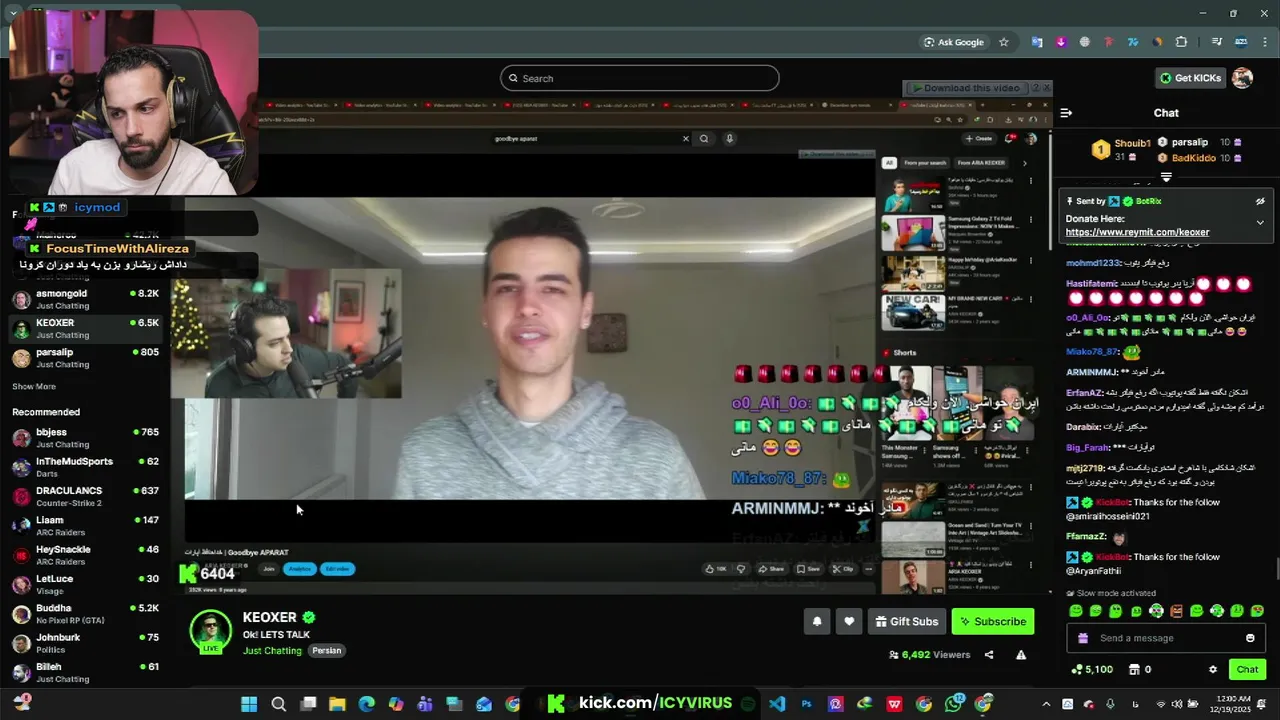Open HeySnackle recommended channel
Screen dimensions: 1280x720
tap(85, 555)
